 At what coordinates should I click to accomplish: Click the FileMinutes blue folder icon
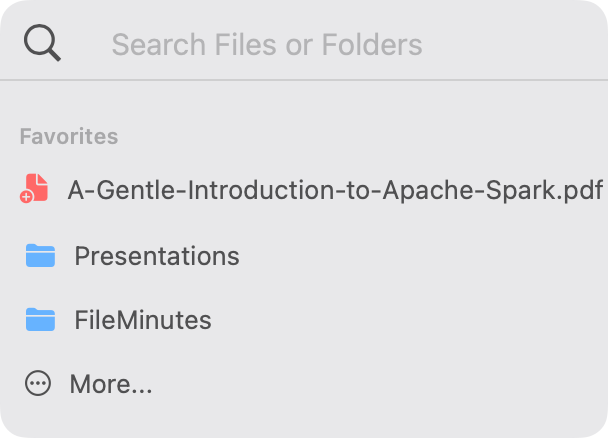(40, 320)
